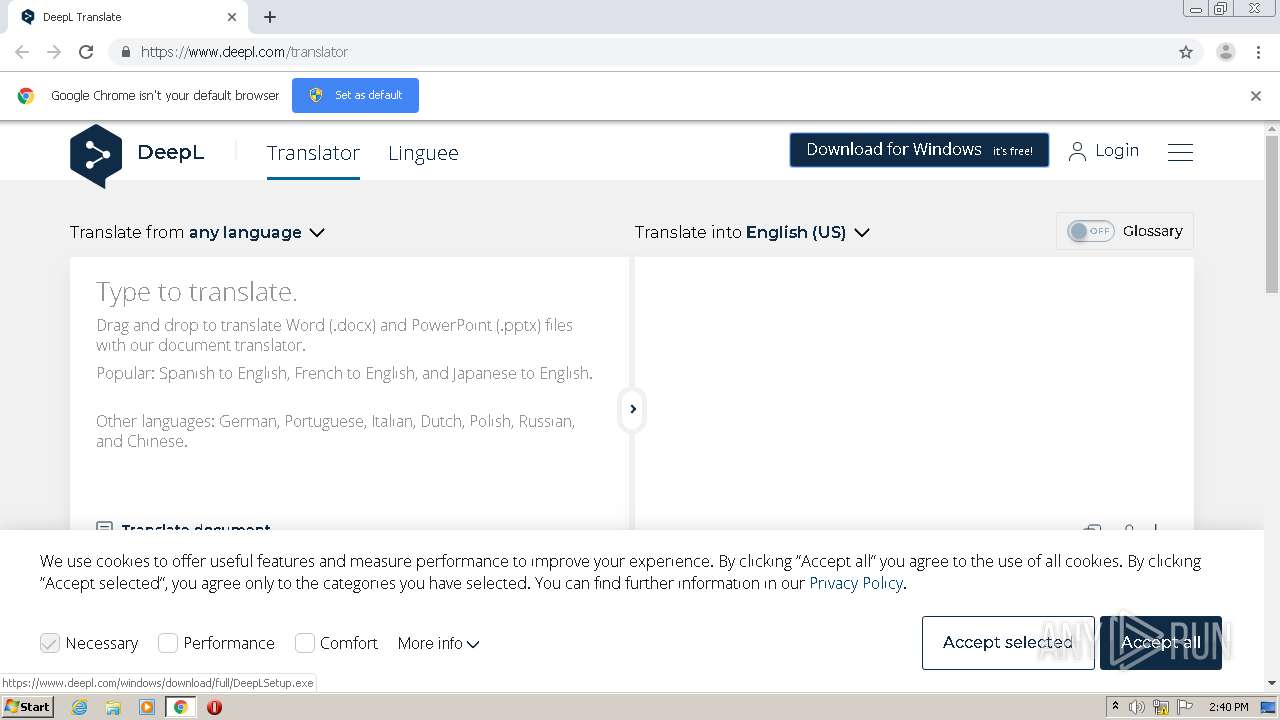Check the Comfort cookies checkbox
This screenshot has width=1280, height=720.
pyautogui.click(x=305, y=643)
